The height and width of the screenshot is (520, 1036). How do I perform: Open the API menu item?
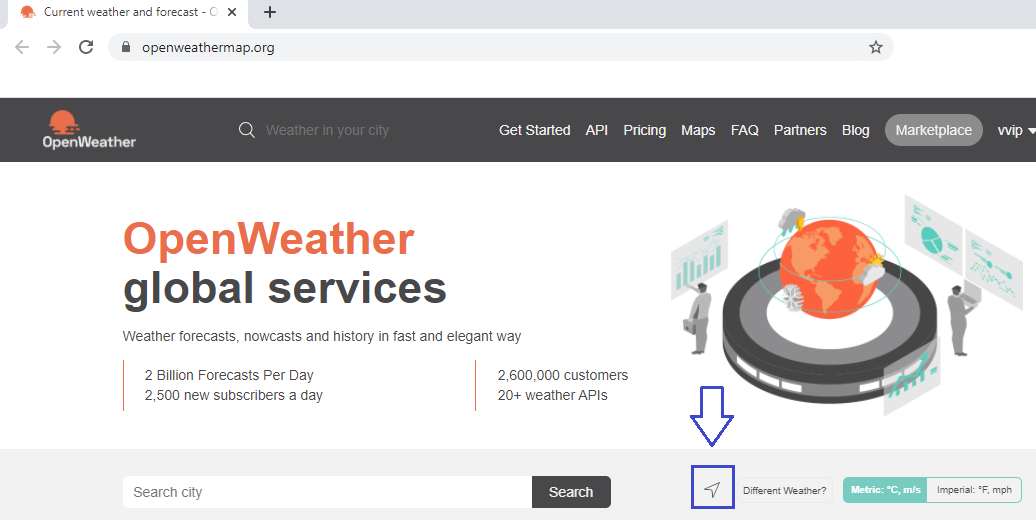tap(597, 130)
